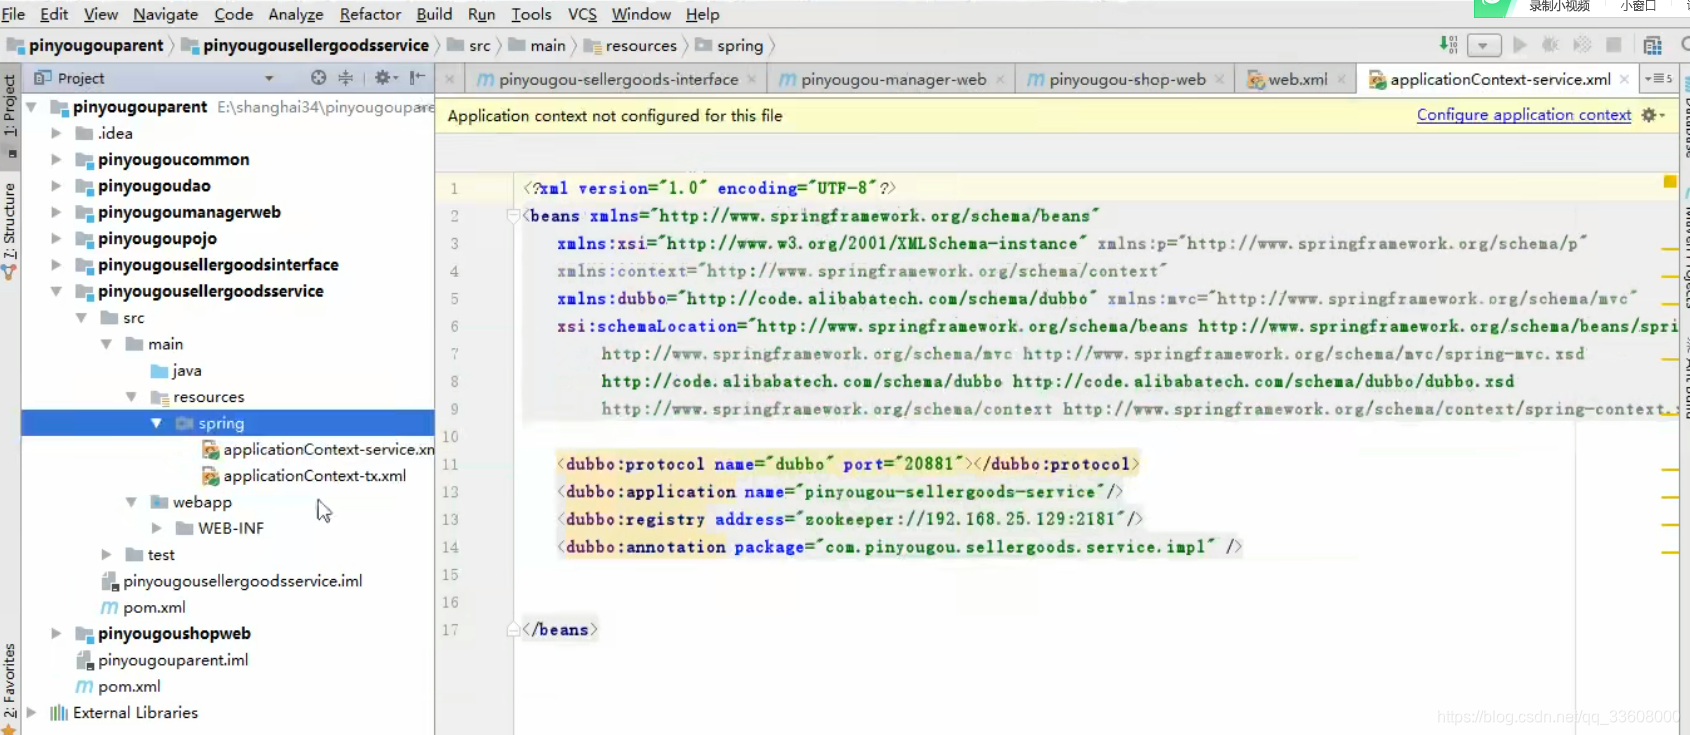Viewport: 1690px width, 735px height.
Task: Open the VCS menu
Action: [582, 14]
